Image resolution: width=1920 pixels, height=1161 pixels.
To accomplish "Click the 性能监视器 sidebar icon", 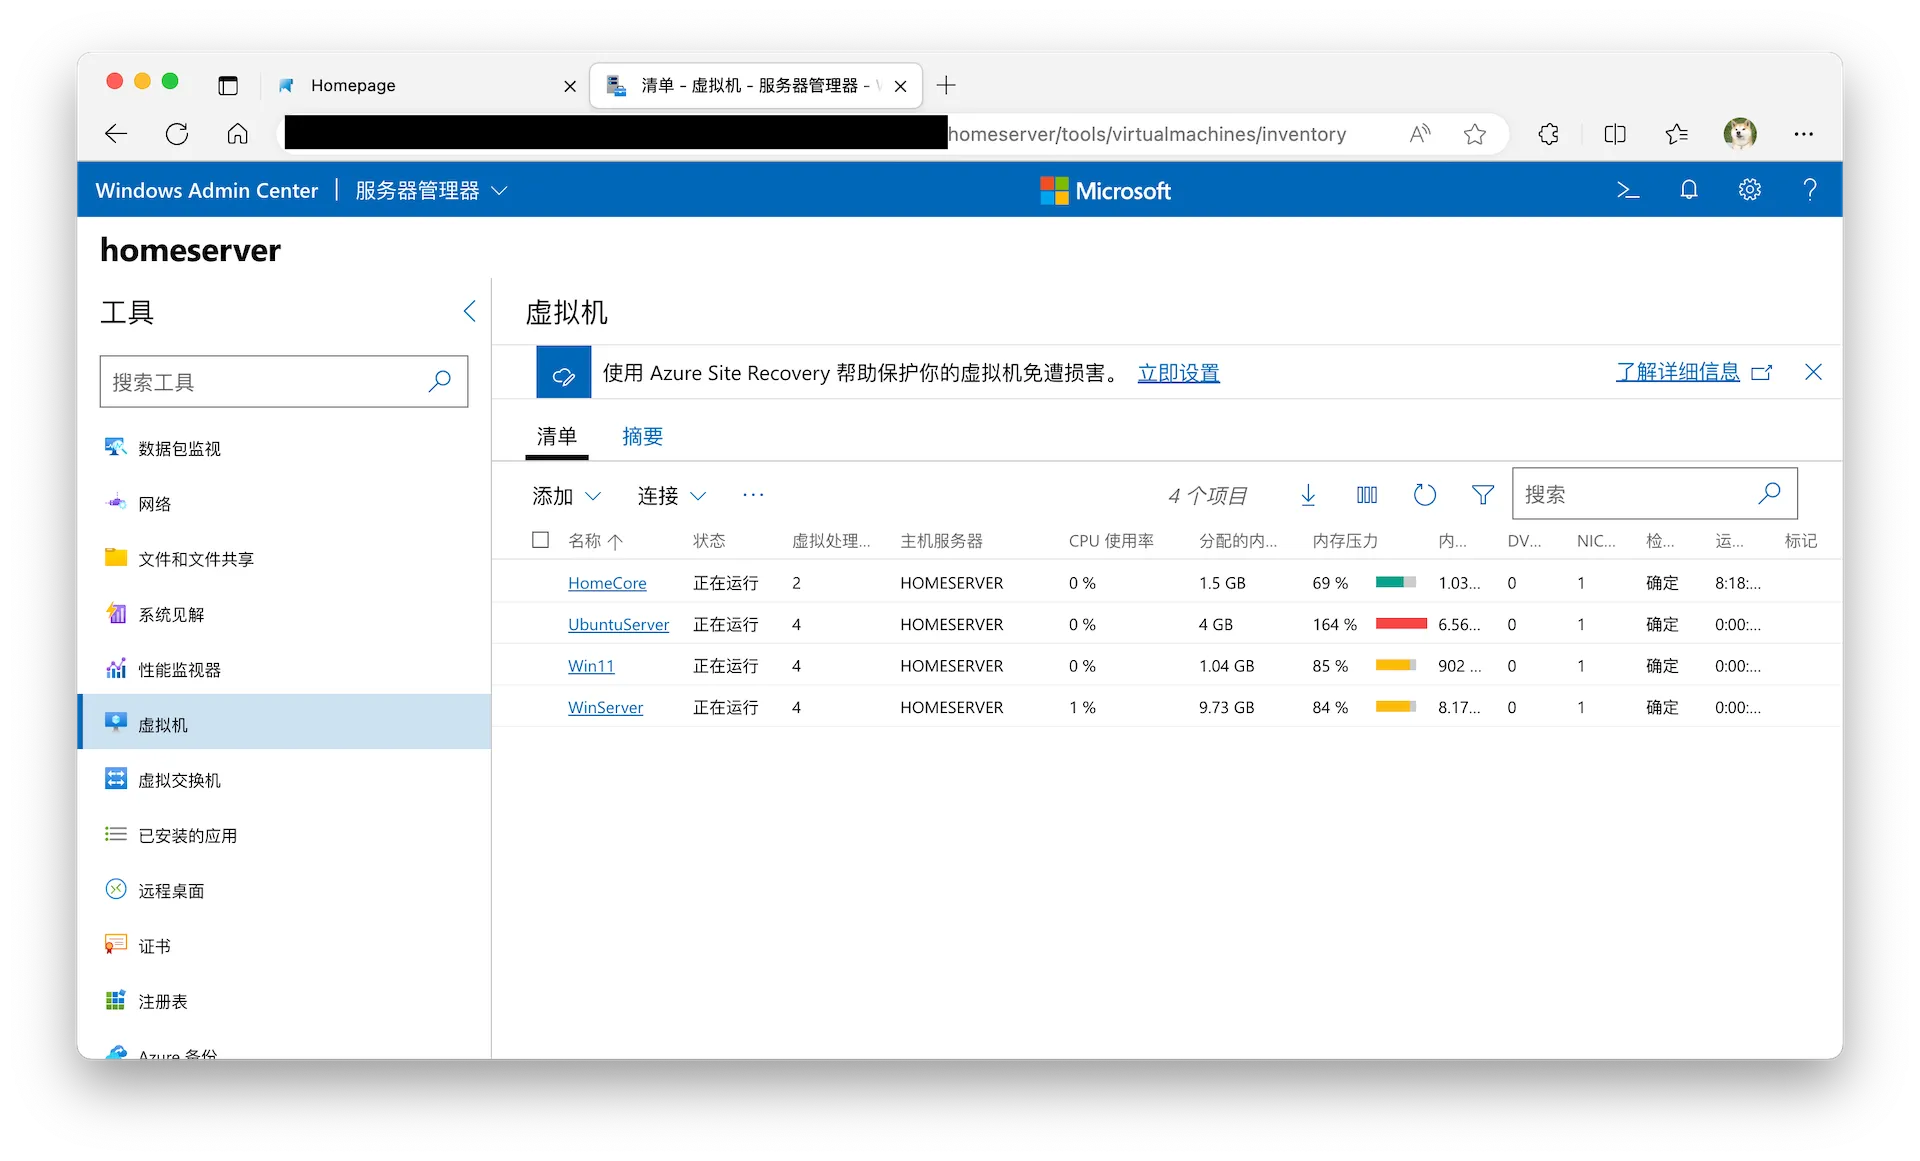I will click(116, 669).
